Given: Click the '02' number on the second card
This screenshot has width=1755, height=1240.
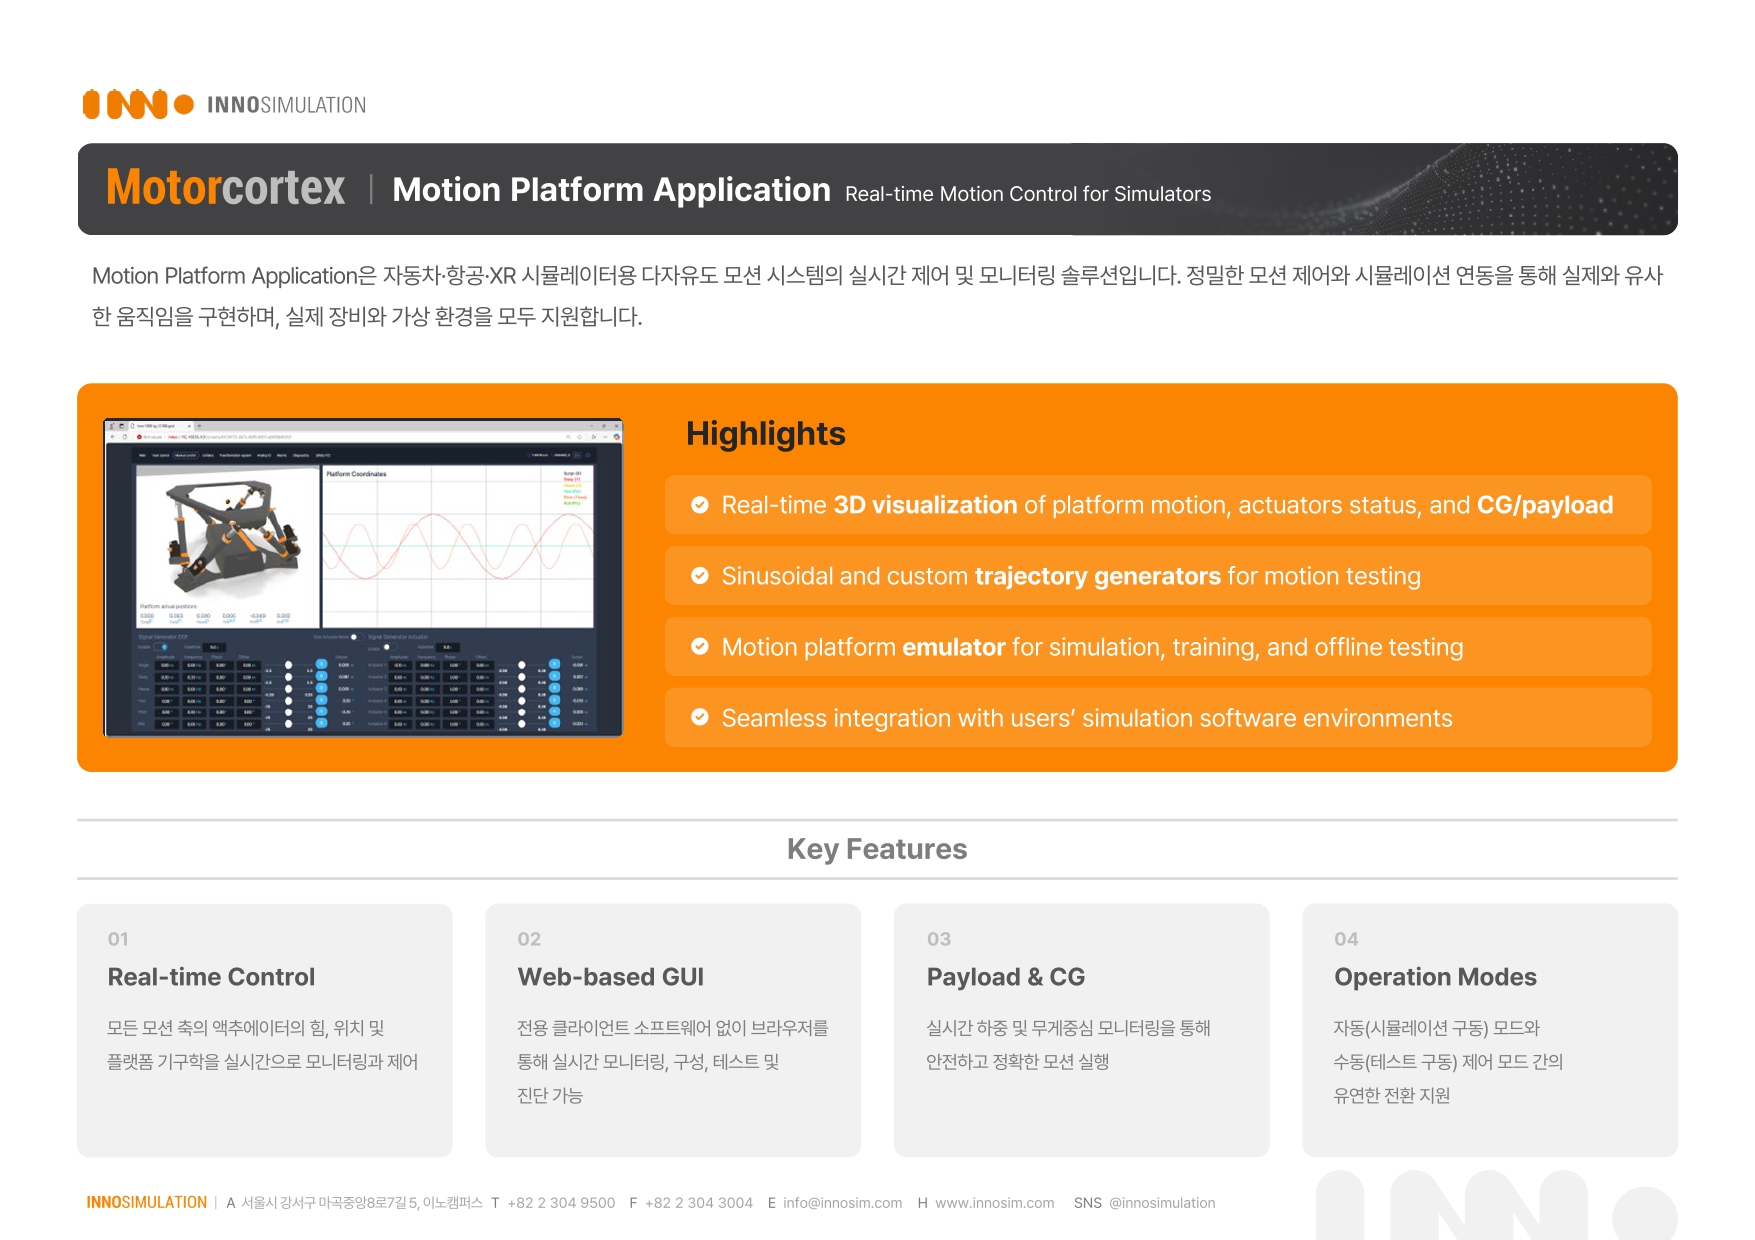Looking at the screenshot, I should pos(529,939).
